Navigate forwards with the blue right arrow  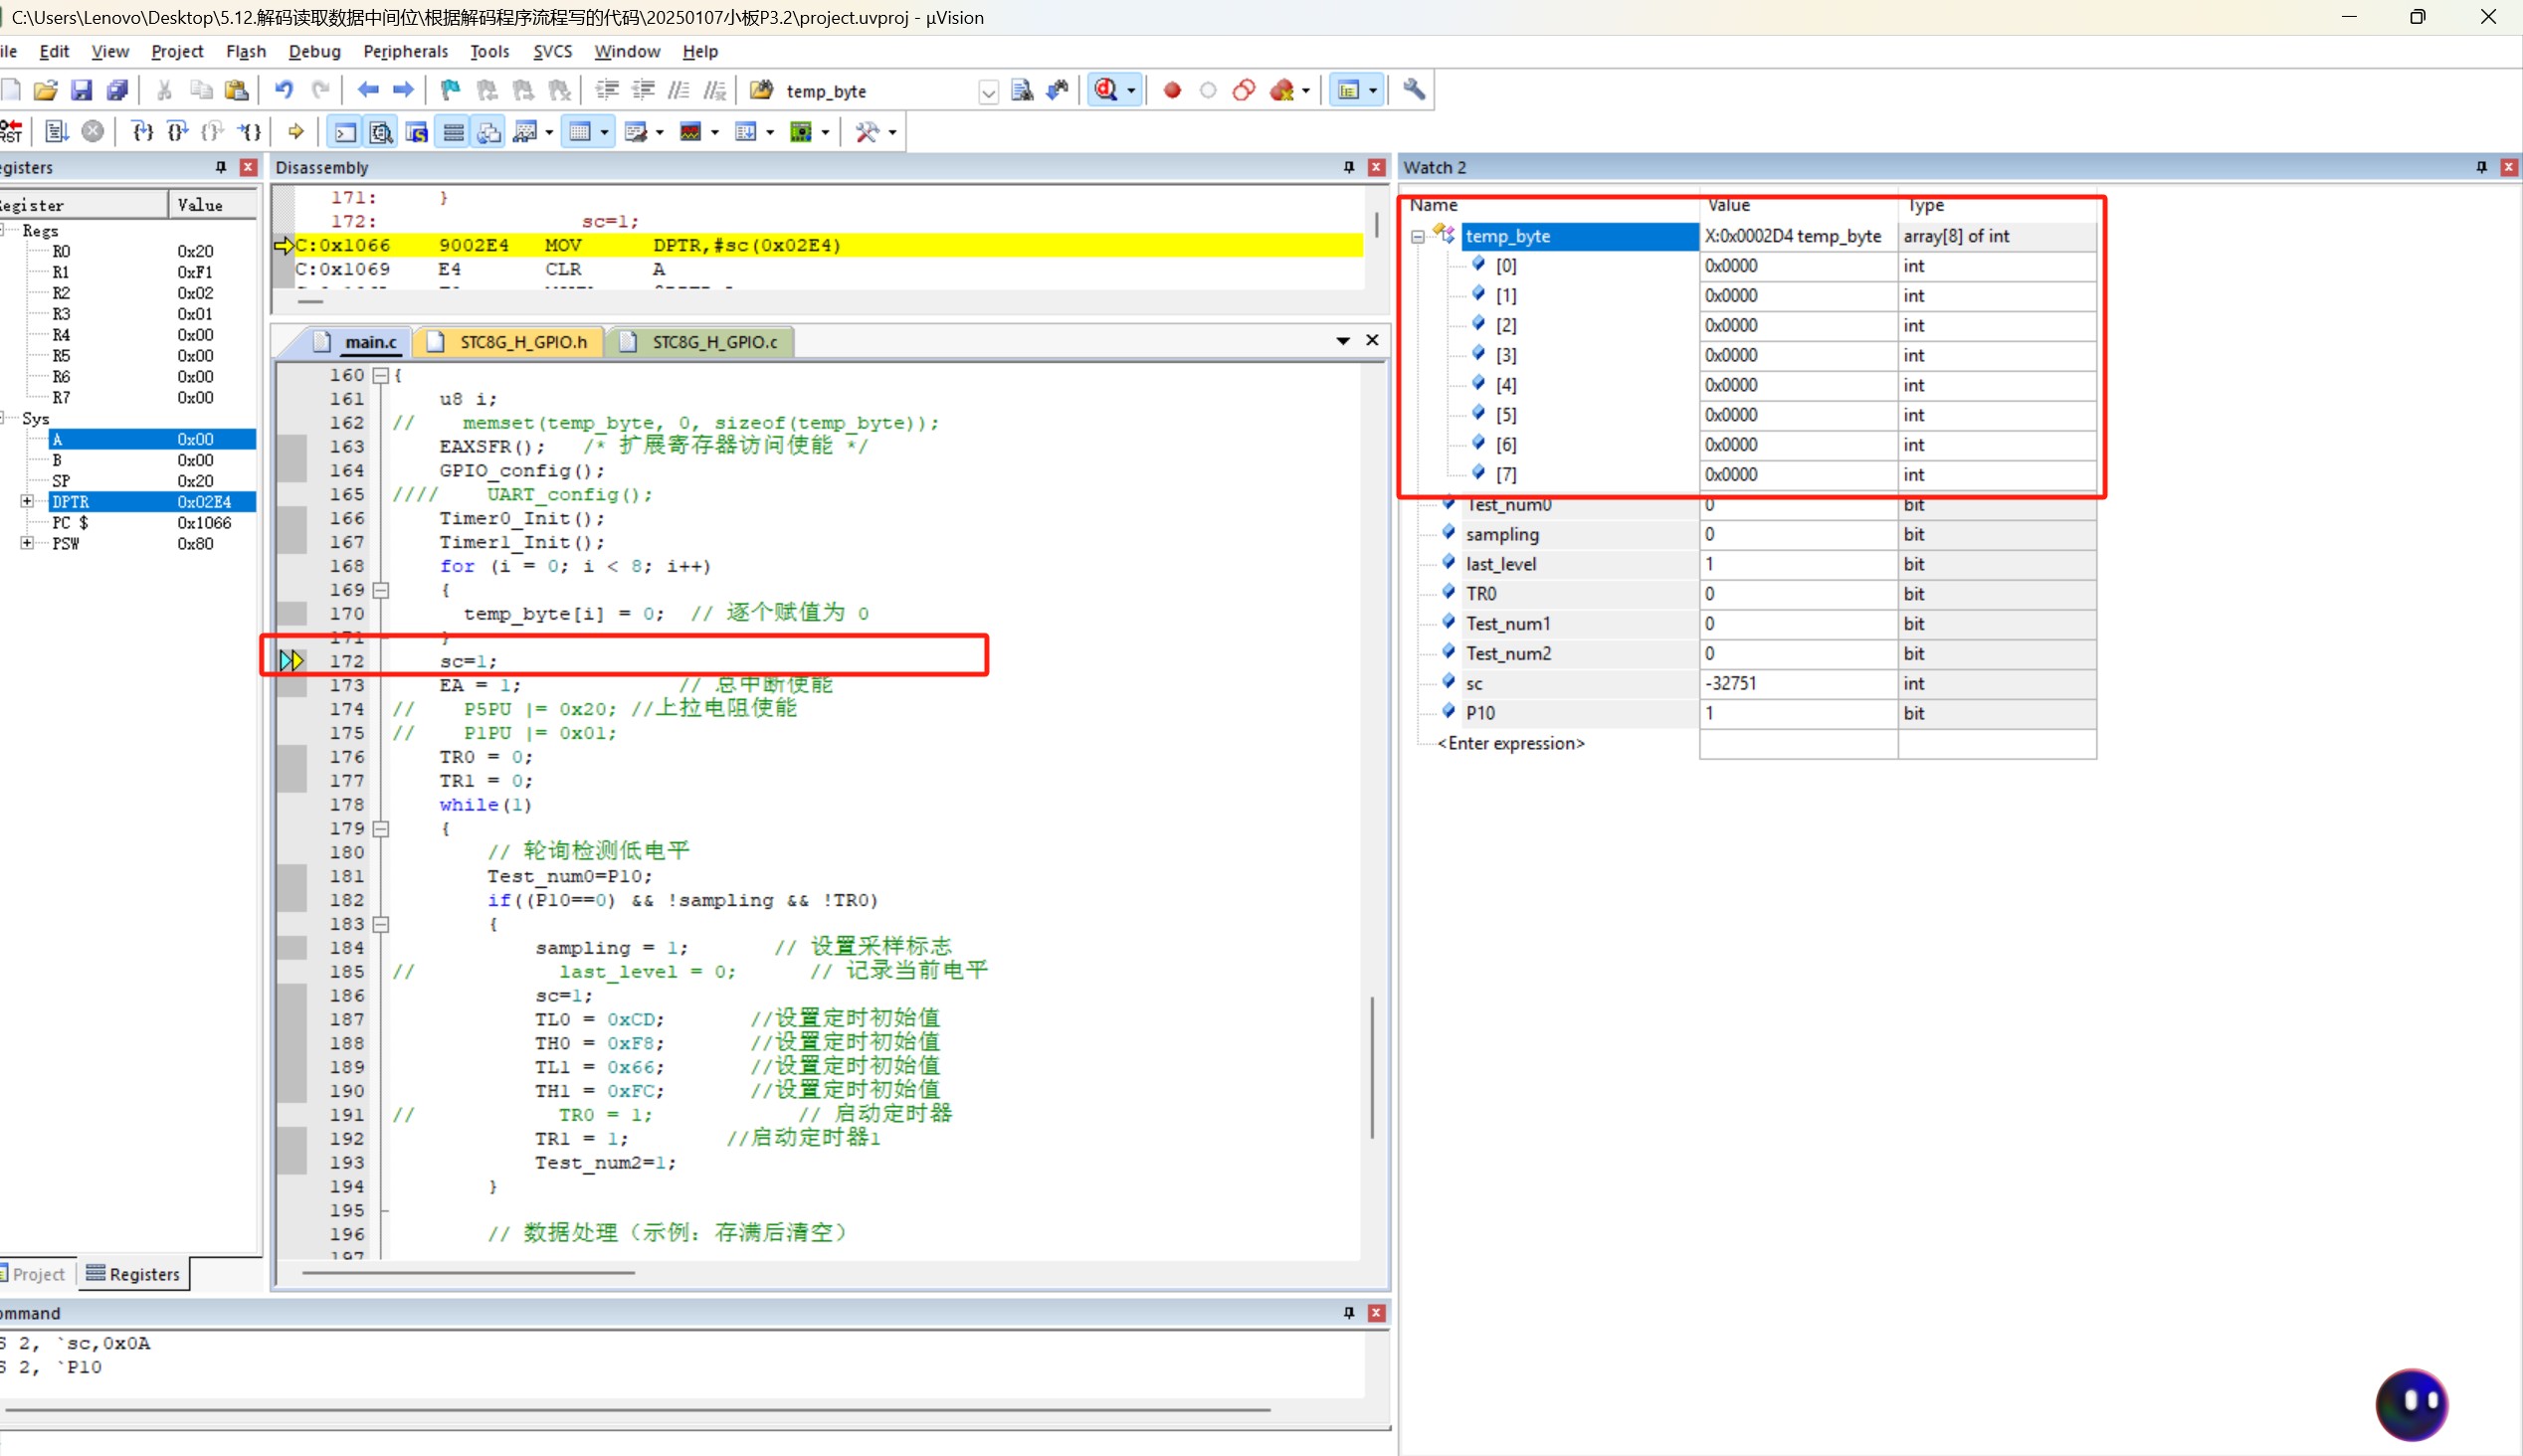(x=403, y=91)
